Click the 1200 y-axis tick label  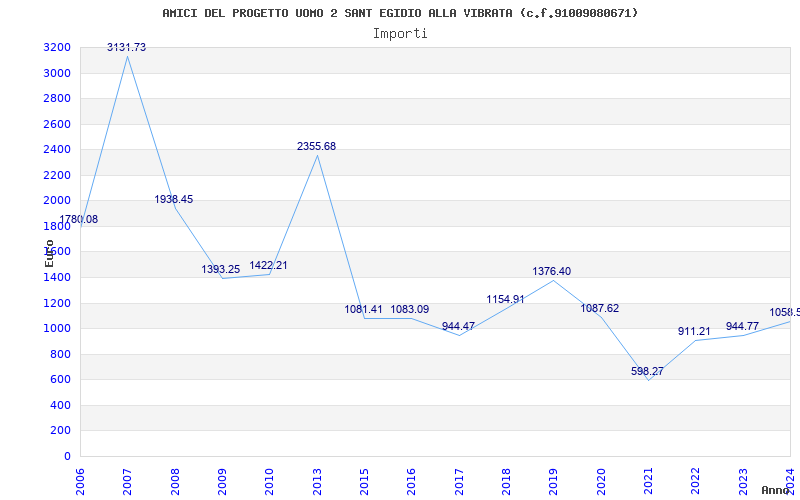point(57,303)
